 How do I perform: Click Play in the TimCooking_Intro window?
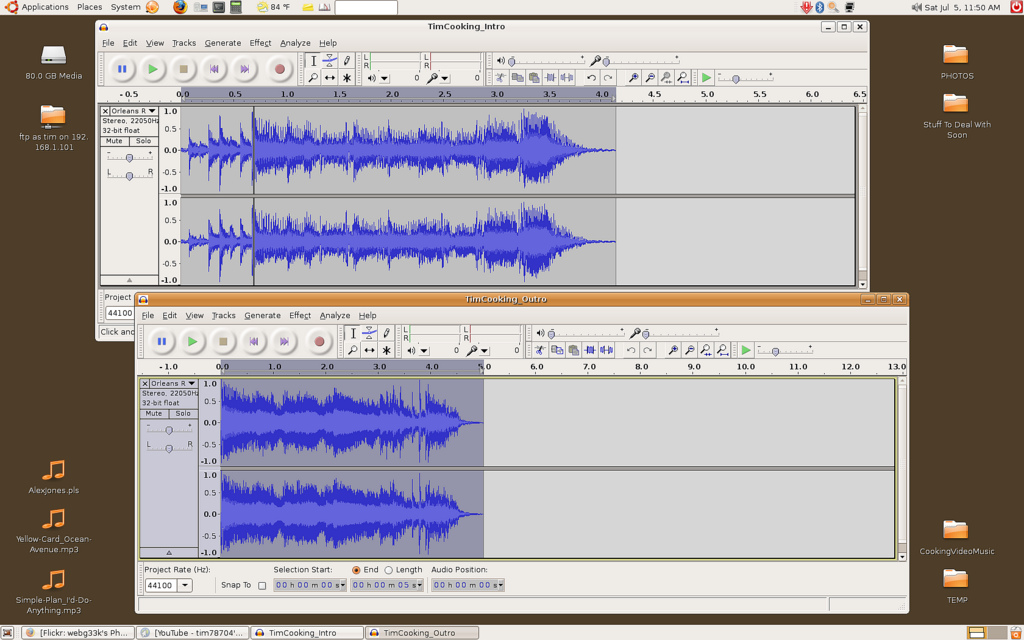152,69
